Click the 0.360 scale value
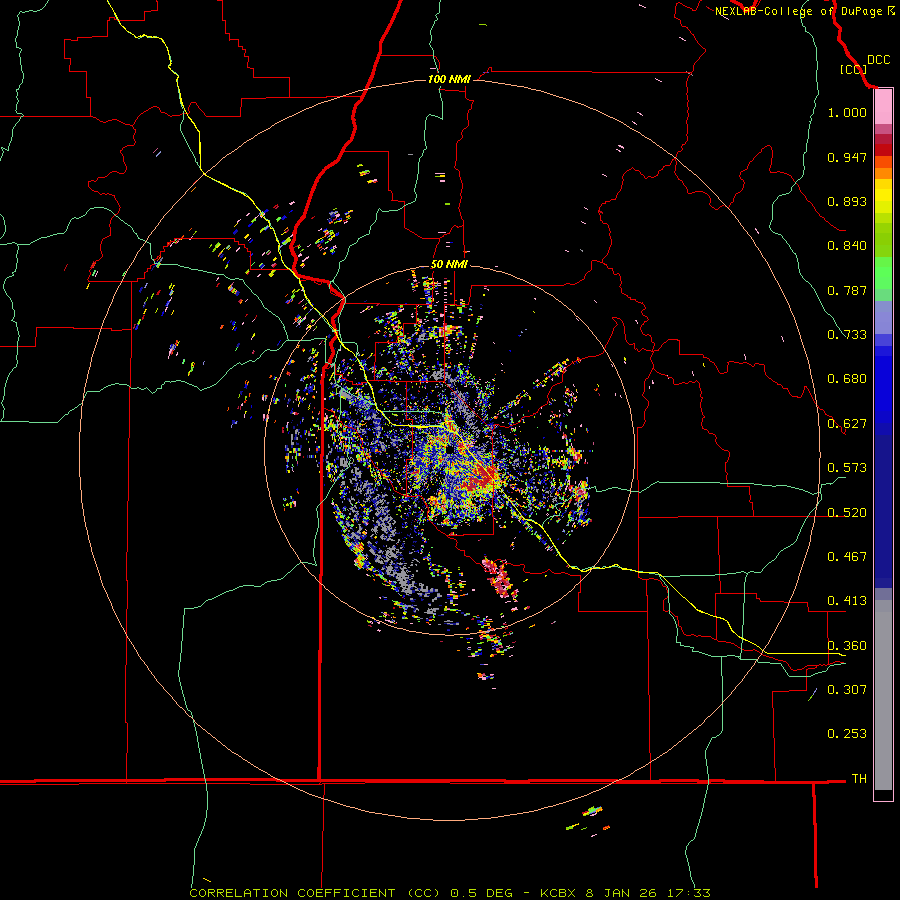Viewport: 900px width, 900px height. pyautogui.click(x=847, y=646)
